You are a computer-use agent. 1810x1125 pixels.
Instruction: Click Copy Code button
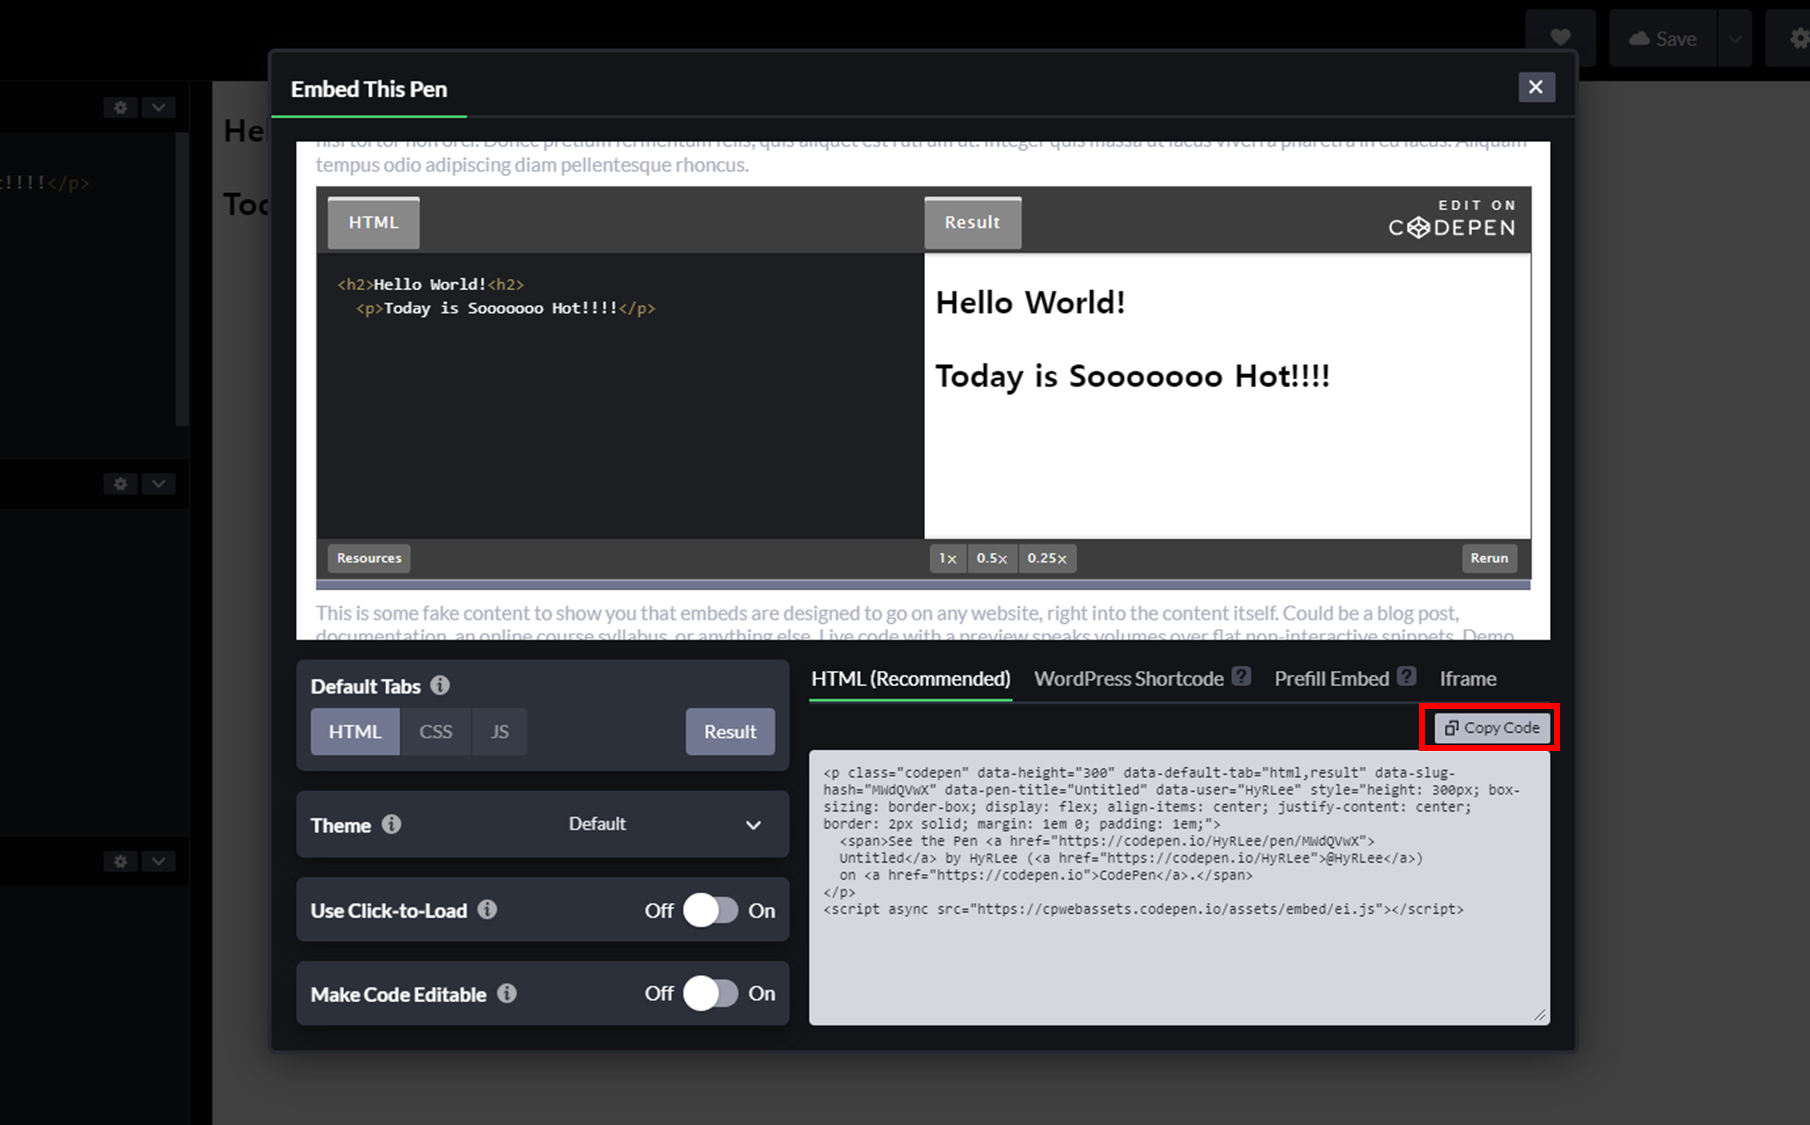point(1491,727)
